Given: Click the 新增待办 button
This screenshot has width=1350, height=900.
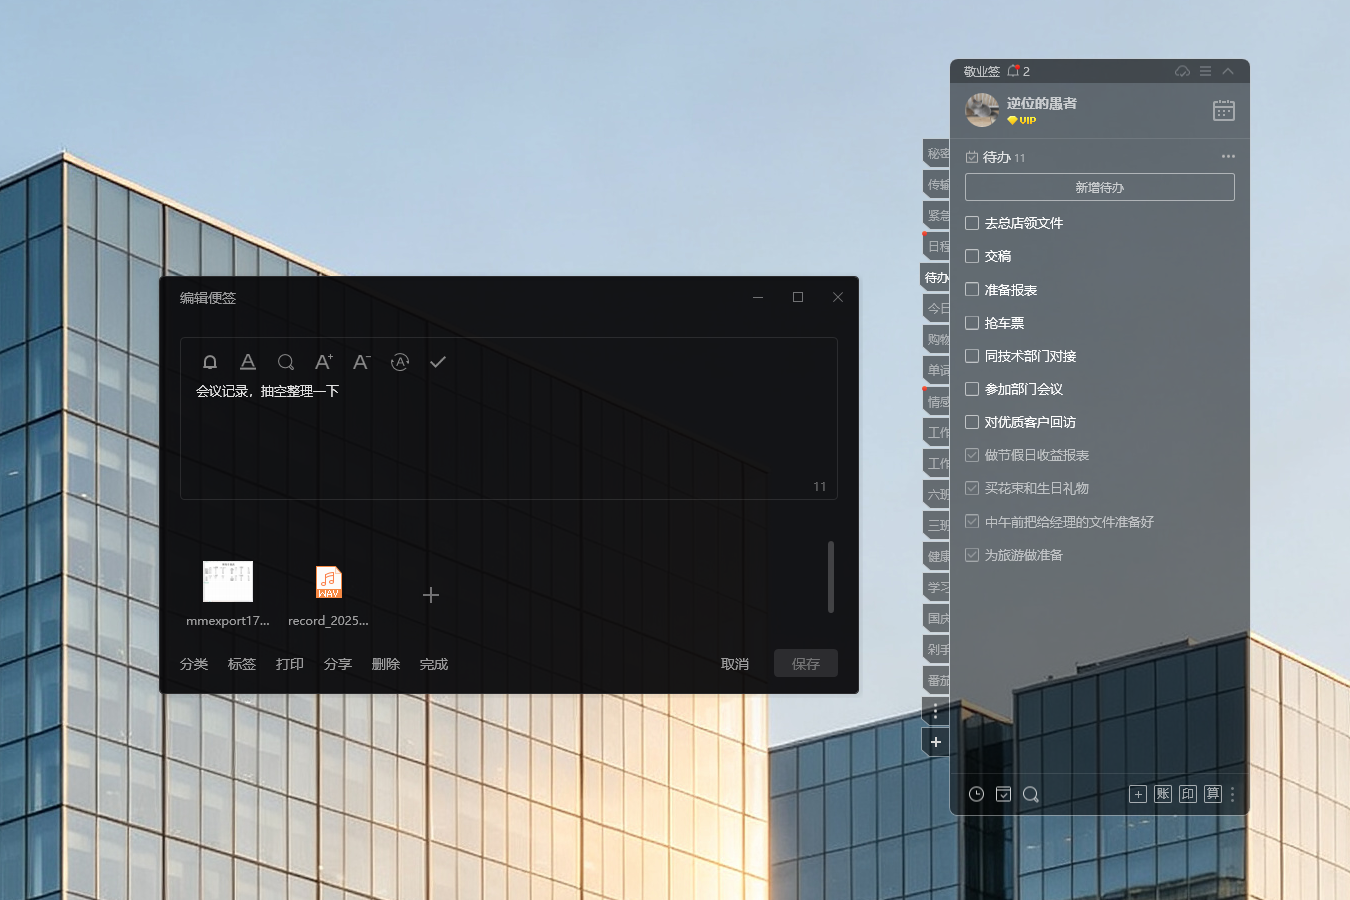Looking at the screenshot, I should click(x=1100, y=187).
